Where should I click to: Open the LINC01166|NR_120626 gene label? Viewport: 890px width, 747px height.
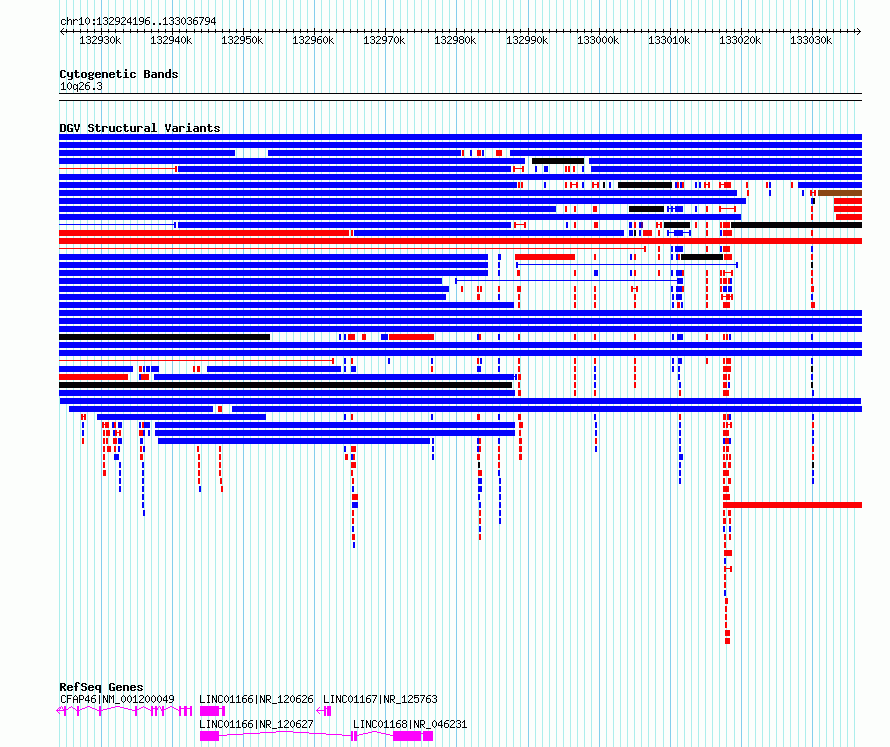[x=256, y=699]
